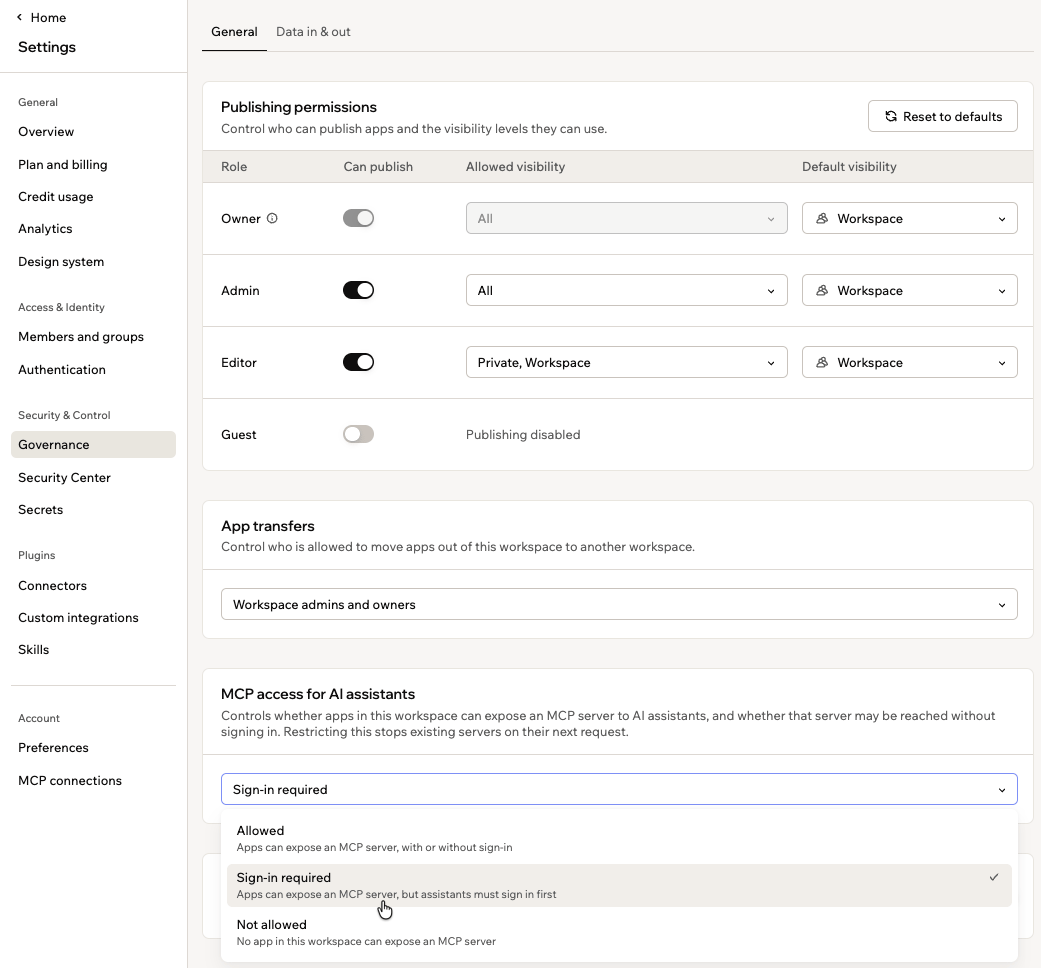Click the Can publish column header
The width and height of the screenshot is (1041, 968).
point(378,167)
